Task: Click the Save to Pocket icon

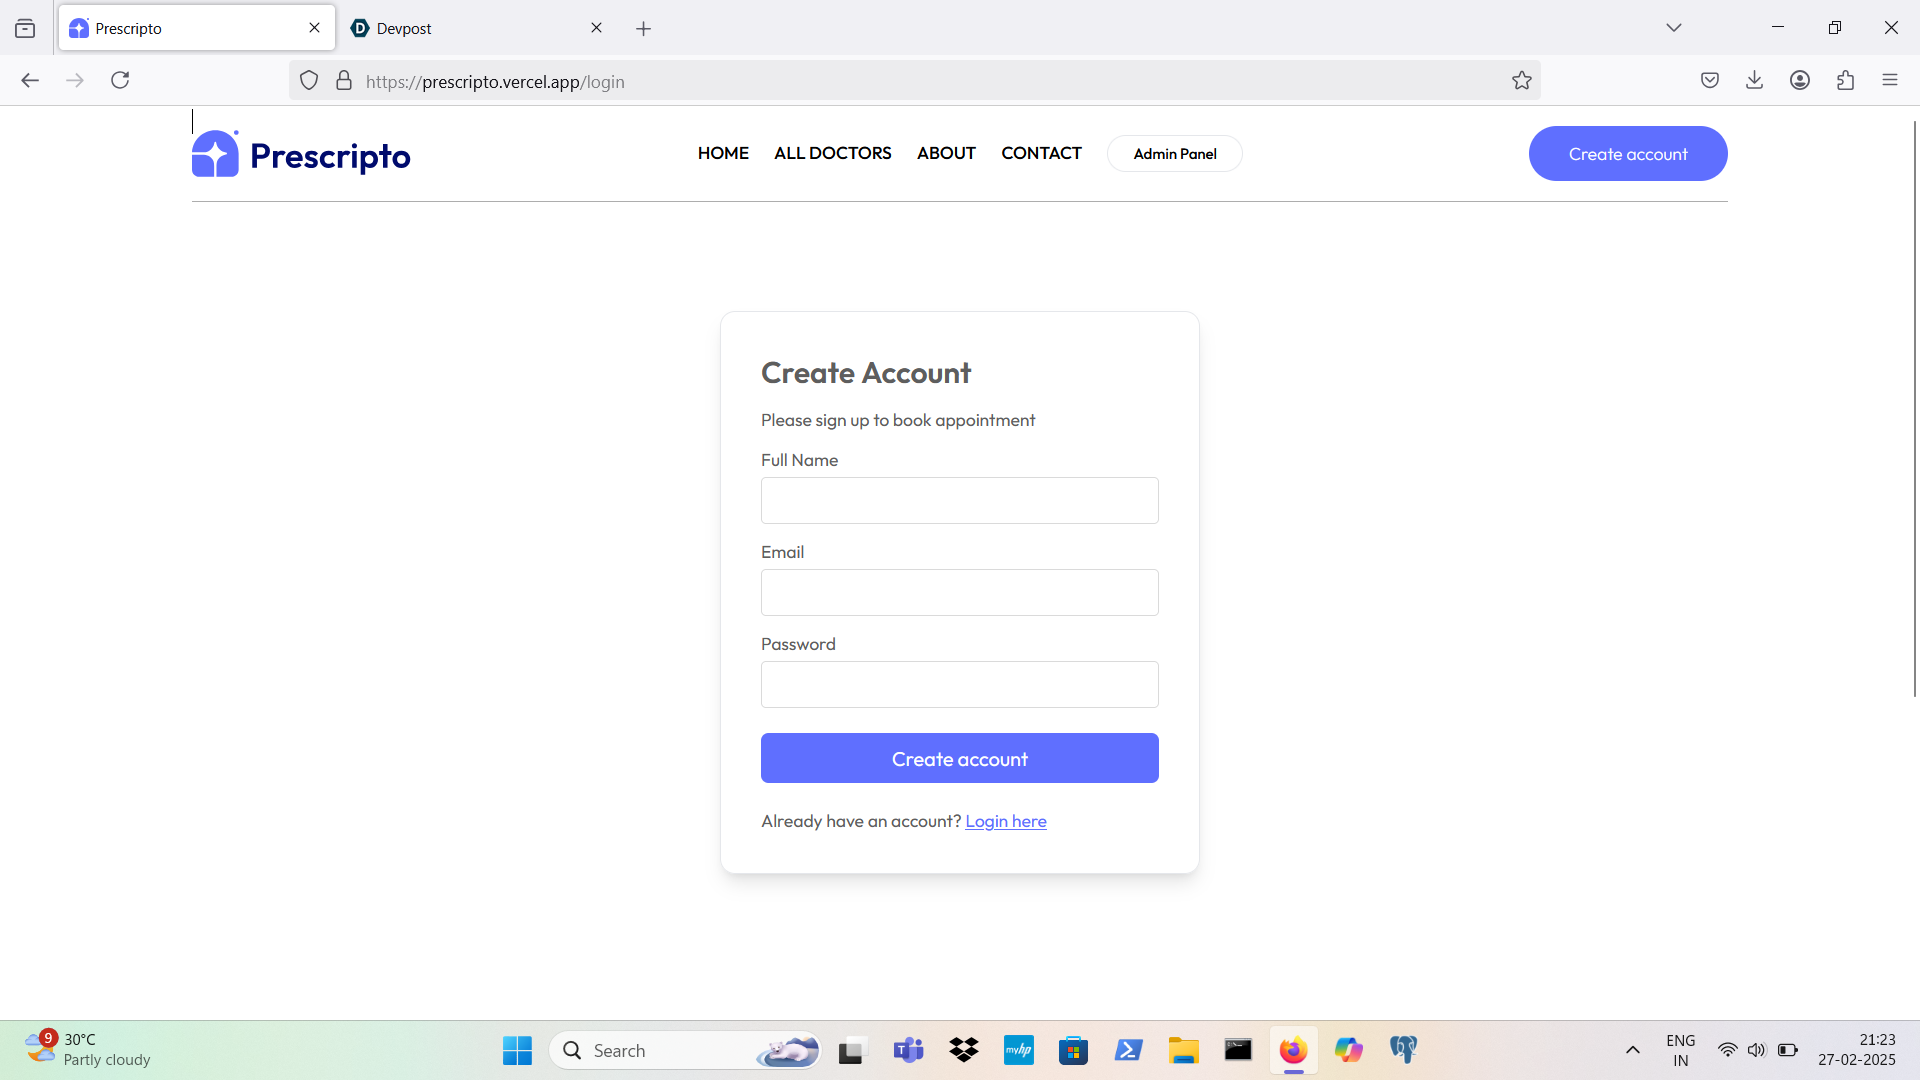Action: tap(1710, 80)
